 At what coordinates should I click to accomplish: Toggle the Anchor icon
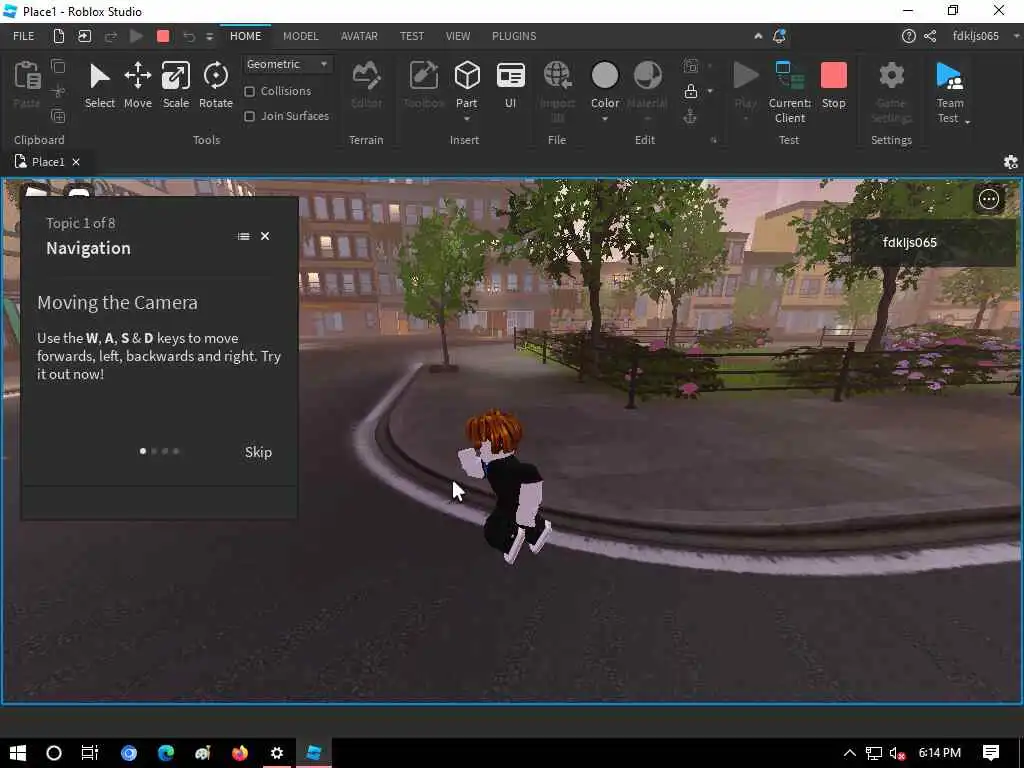click(690, 117)
